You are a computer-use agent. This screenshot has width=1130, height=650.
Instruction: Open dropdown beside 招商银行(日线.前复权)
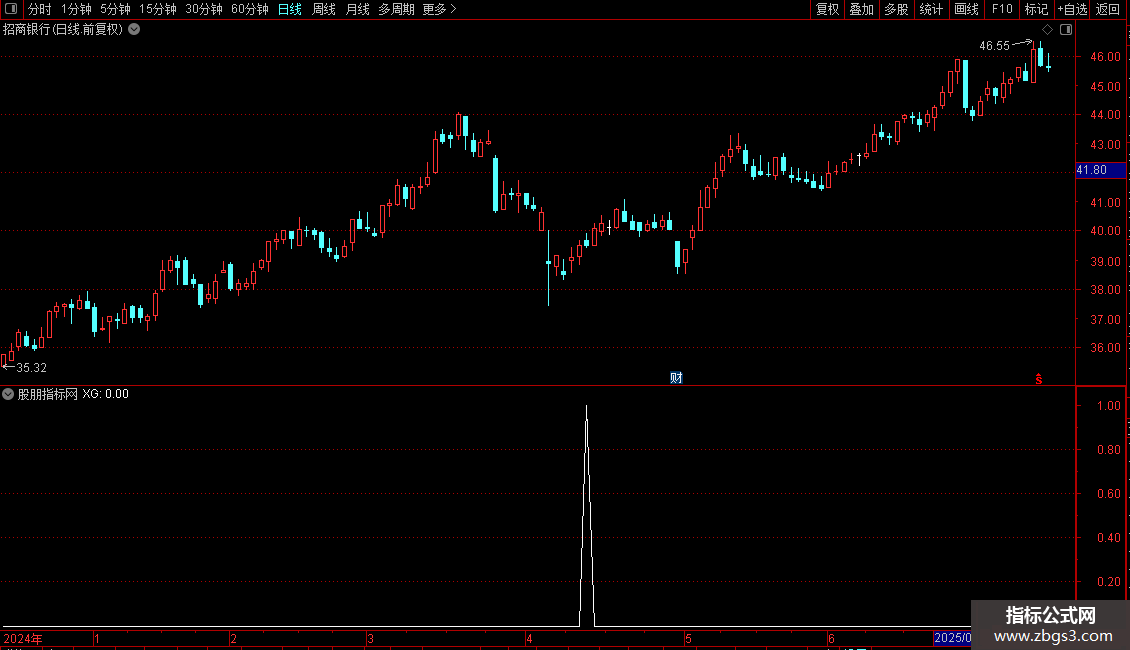tap(134, 30)
